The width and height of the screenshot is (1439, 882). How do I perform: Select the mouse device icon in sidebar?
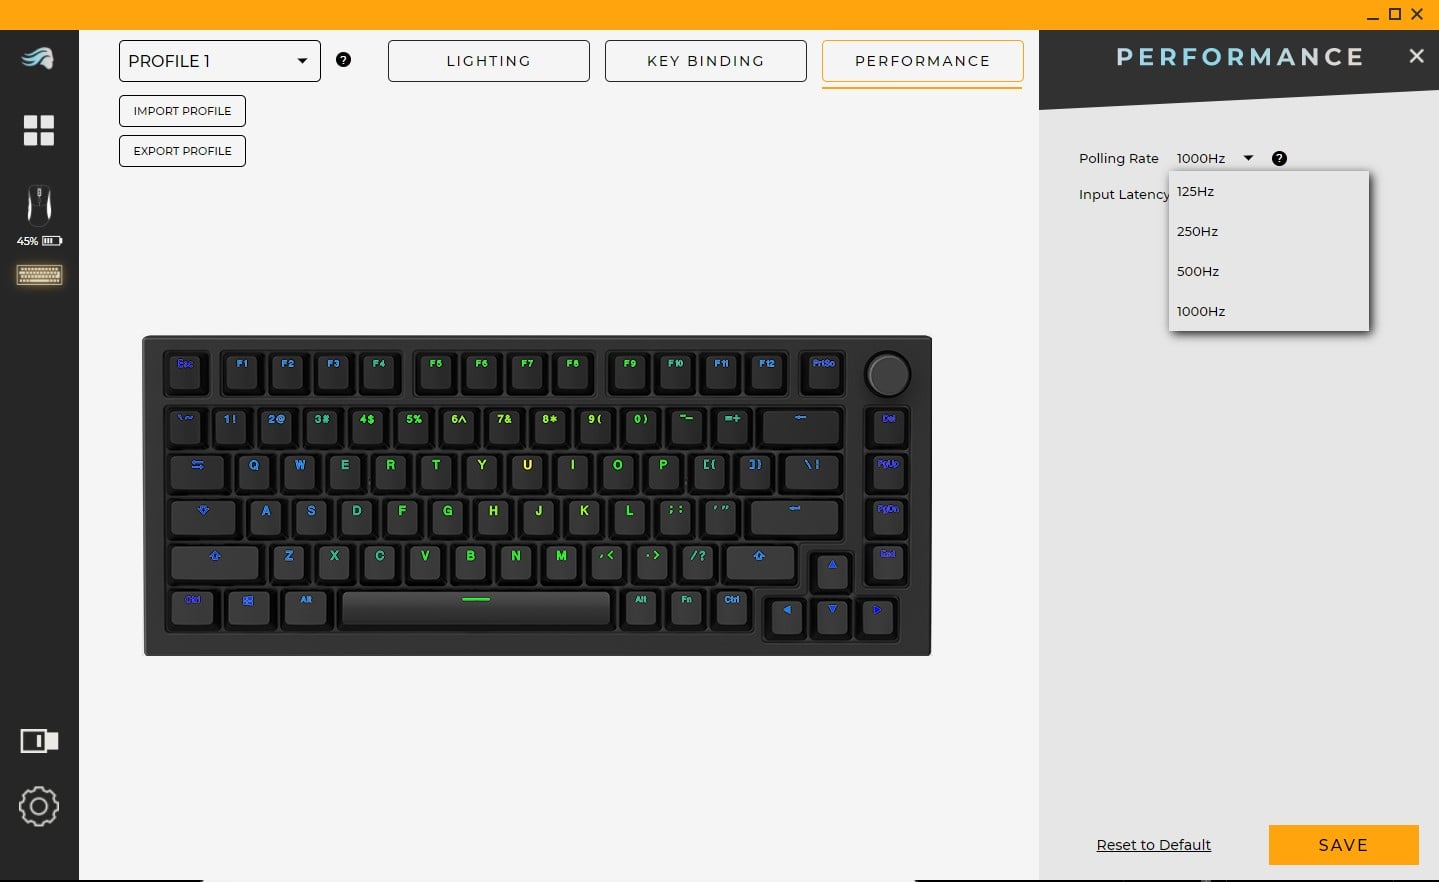tap(39, 205)
